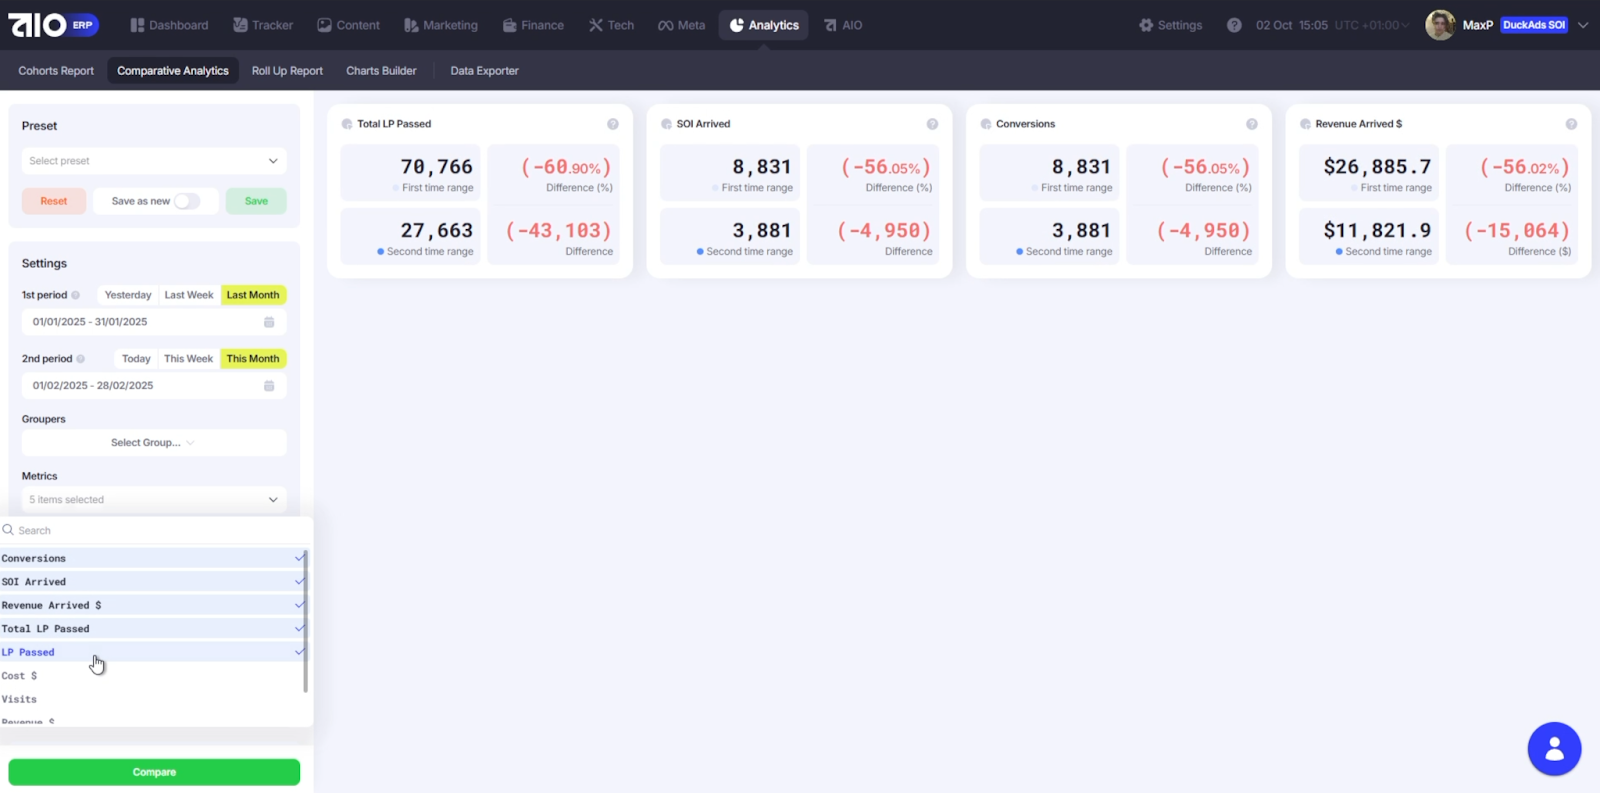Open the Finance menu

[533, 25]
